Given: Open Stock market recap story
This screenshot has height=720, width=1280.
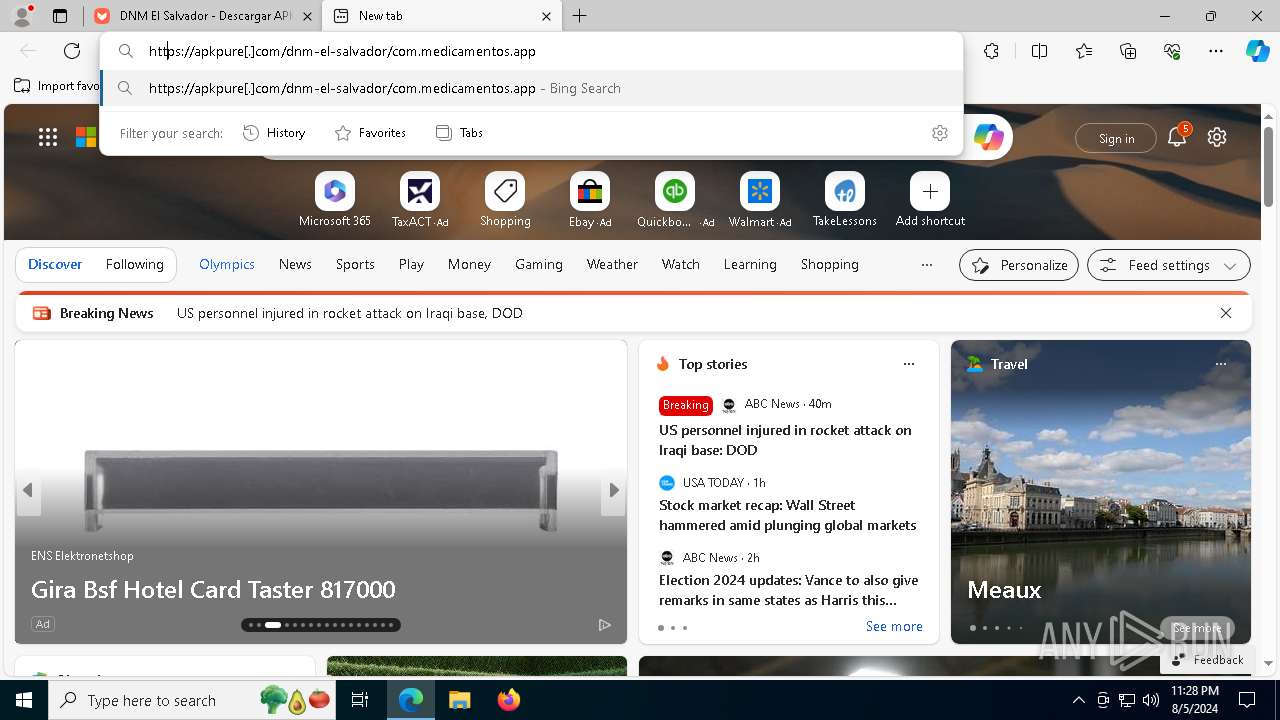Looking at the screenshot, I should pyautogui.click(x=788, y=515).
